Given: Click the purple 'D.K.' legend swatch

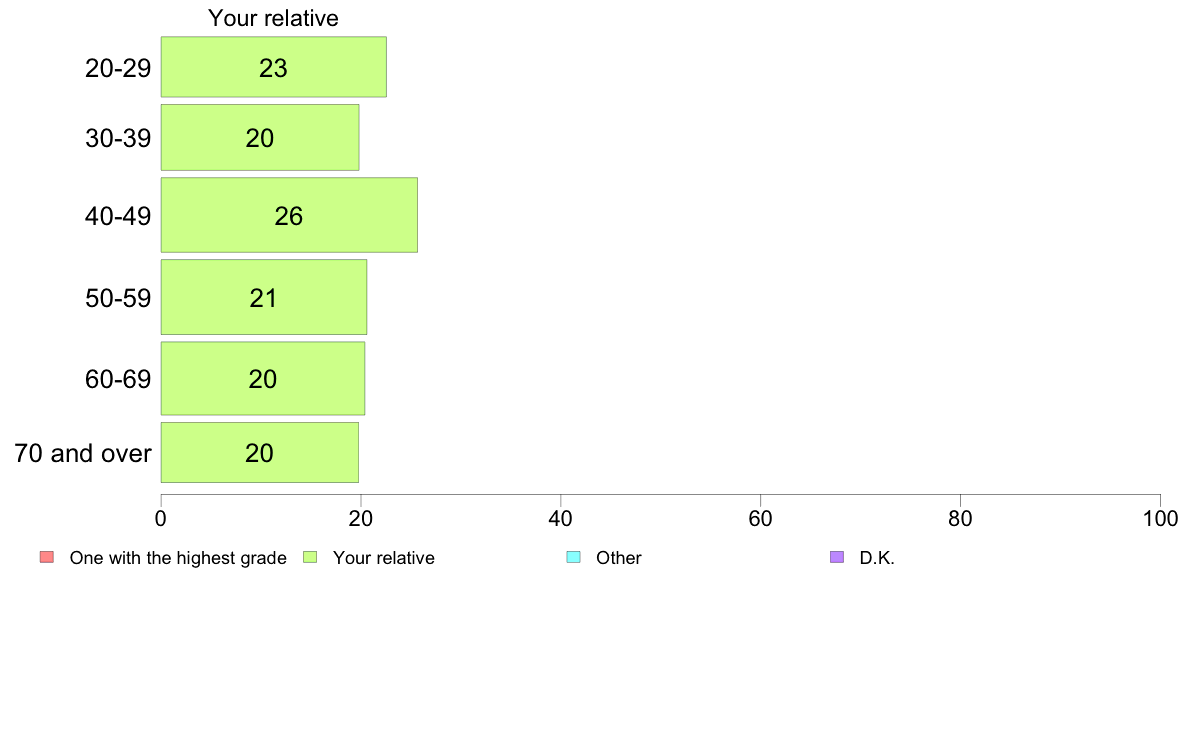Looking at the screenshot, I should point(837,557).
